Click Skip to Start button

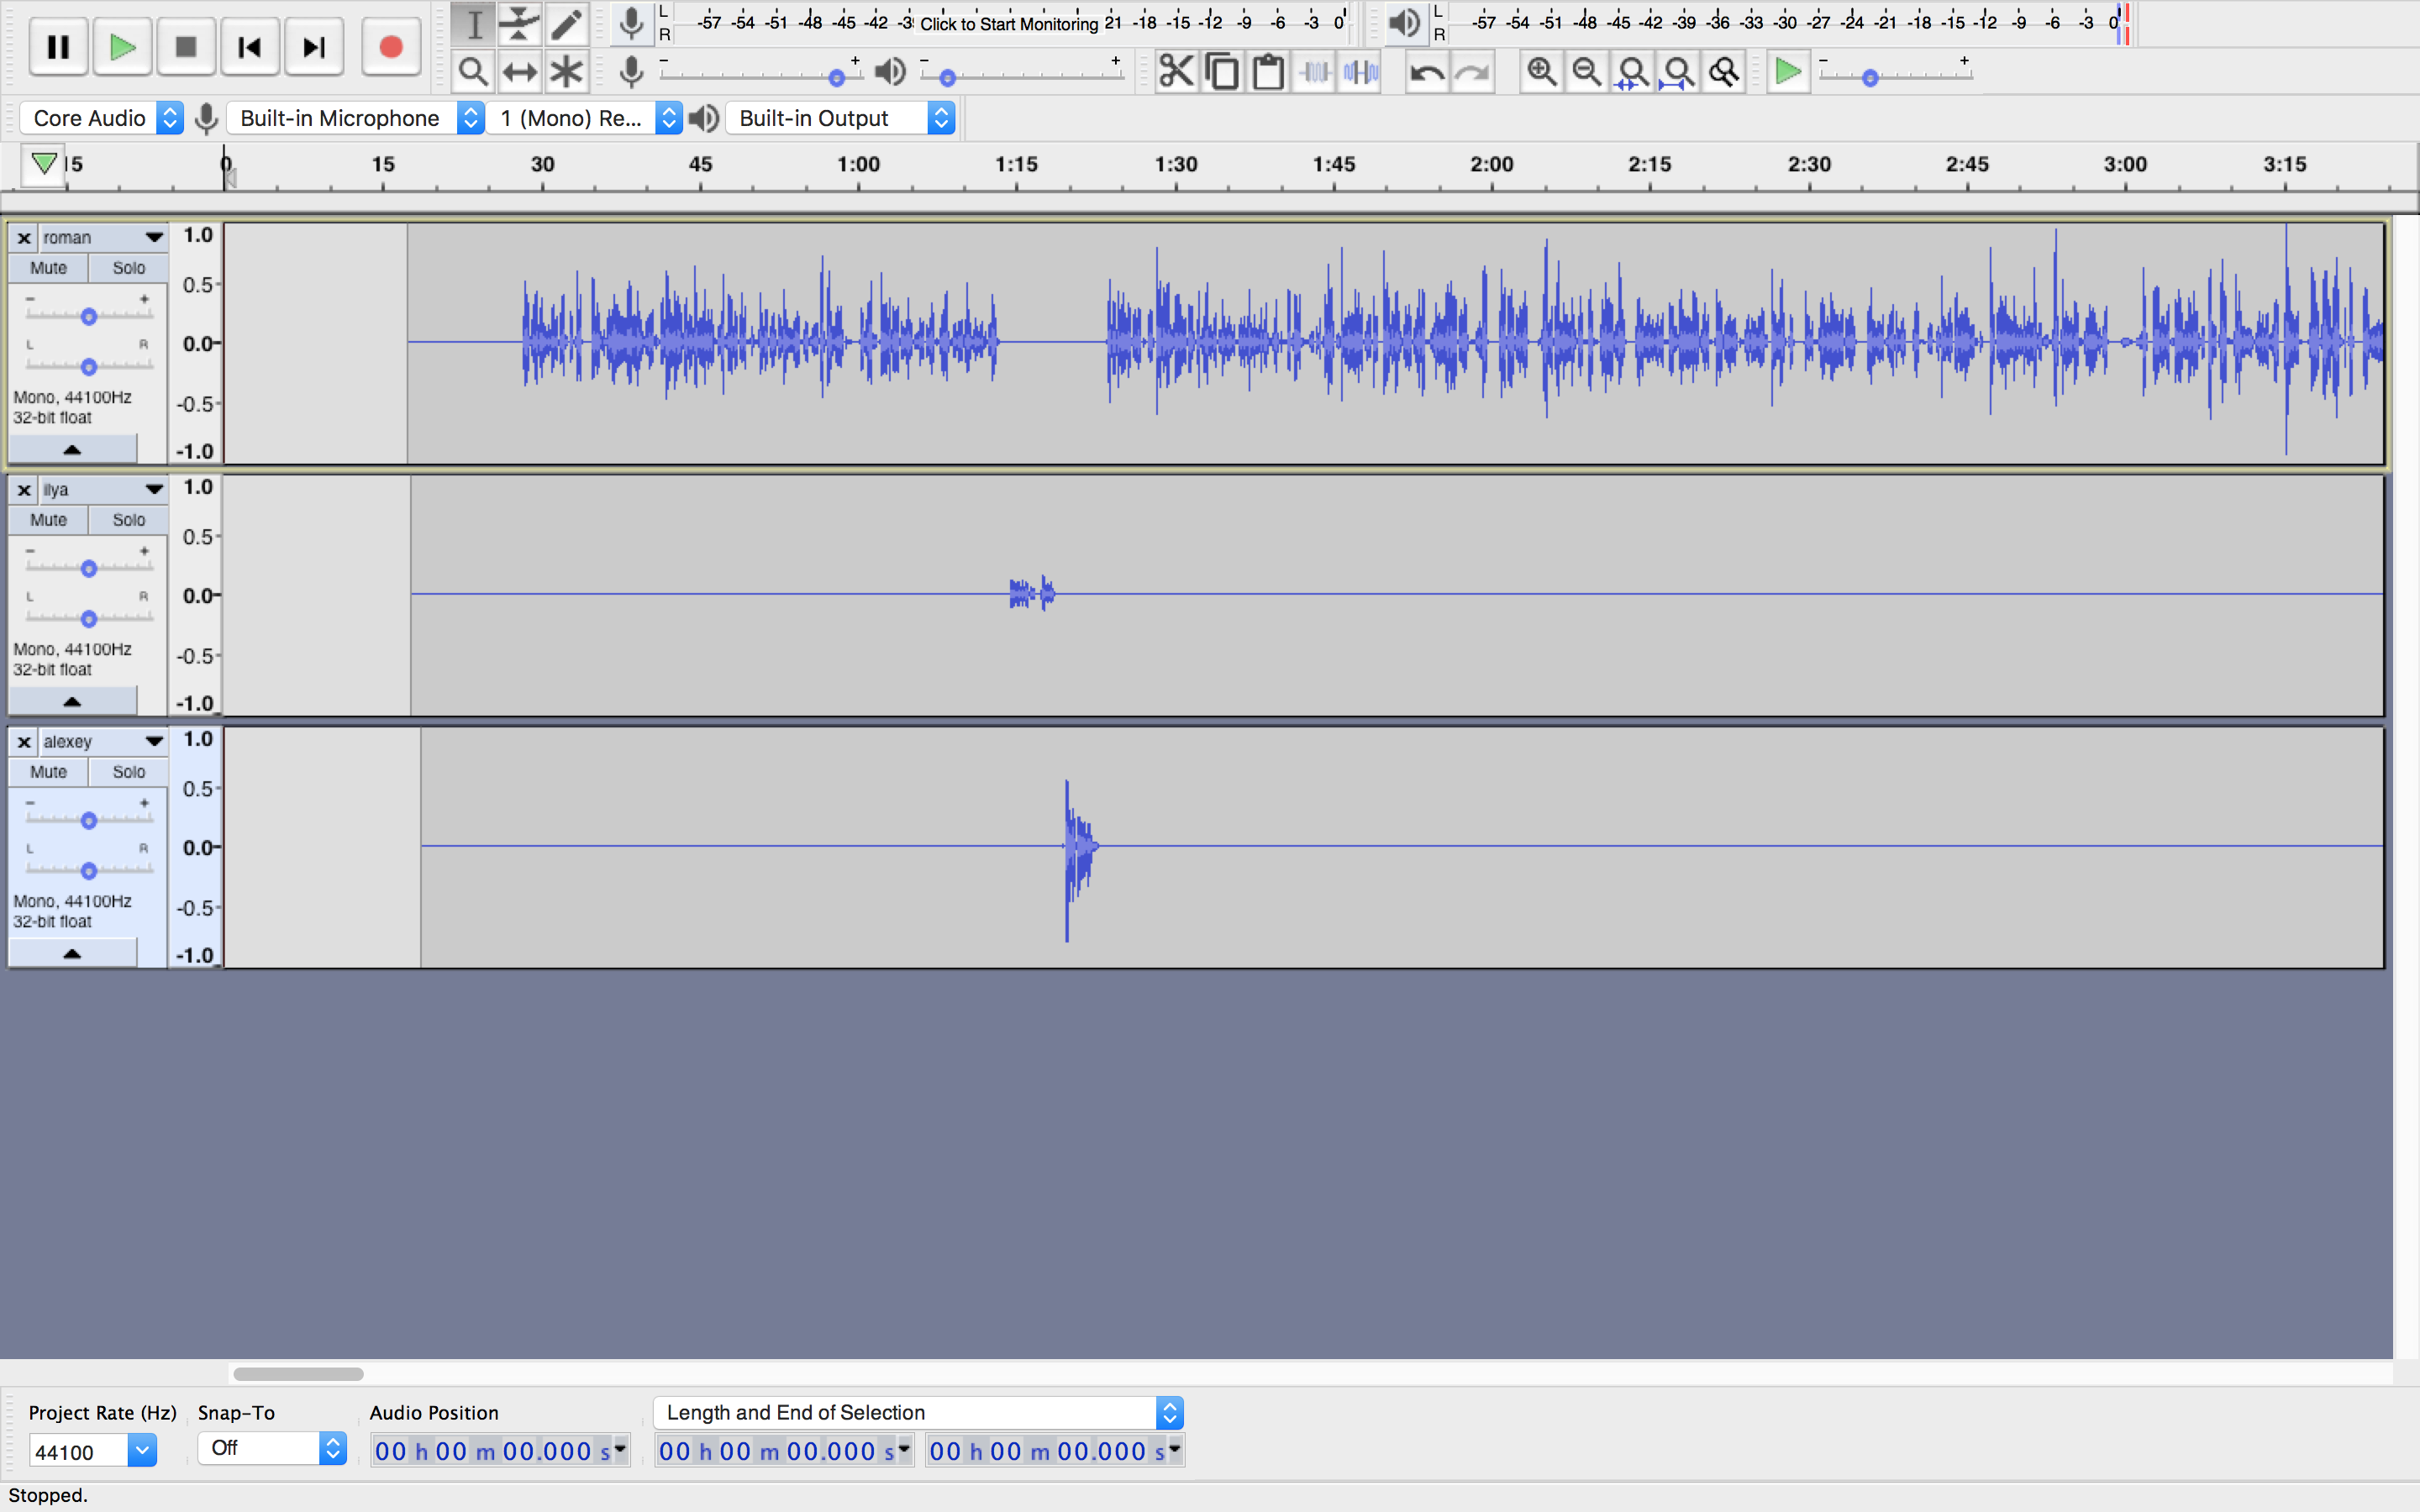[249, 47]
